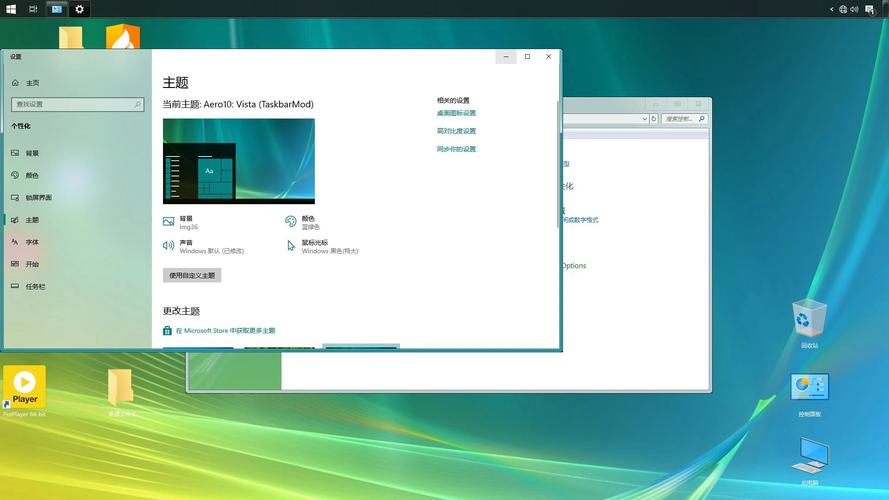
Task: Select the folder icon at top of desktop
Action: pyautogui.click(x=71, y=37)
